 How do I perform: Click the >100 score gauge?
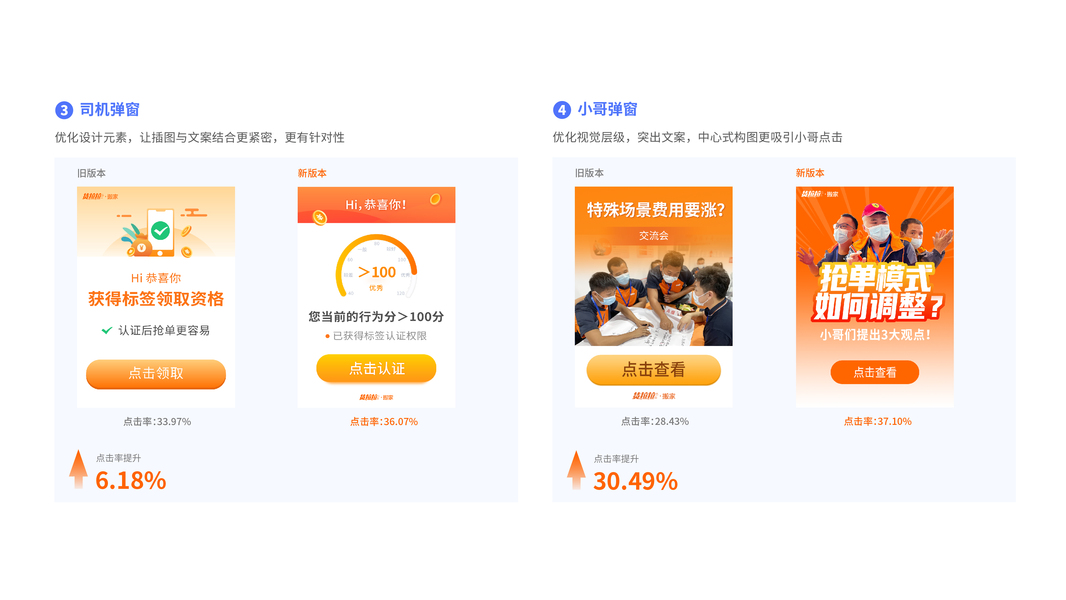point(376,266)
